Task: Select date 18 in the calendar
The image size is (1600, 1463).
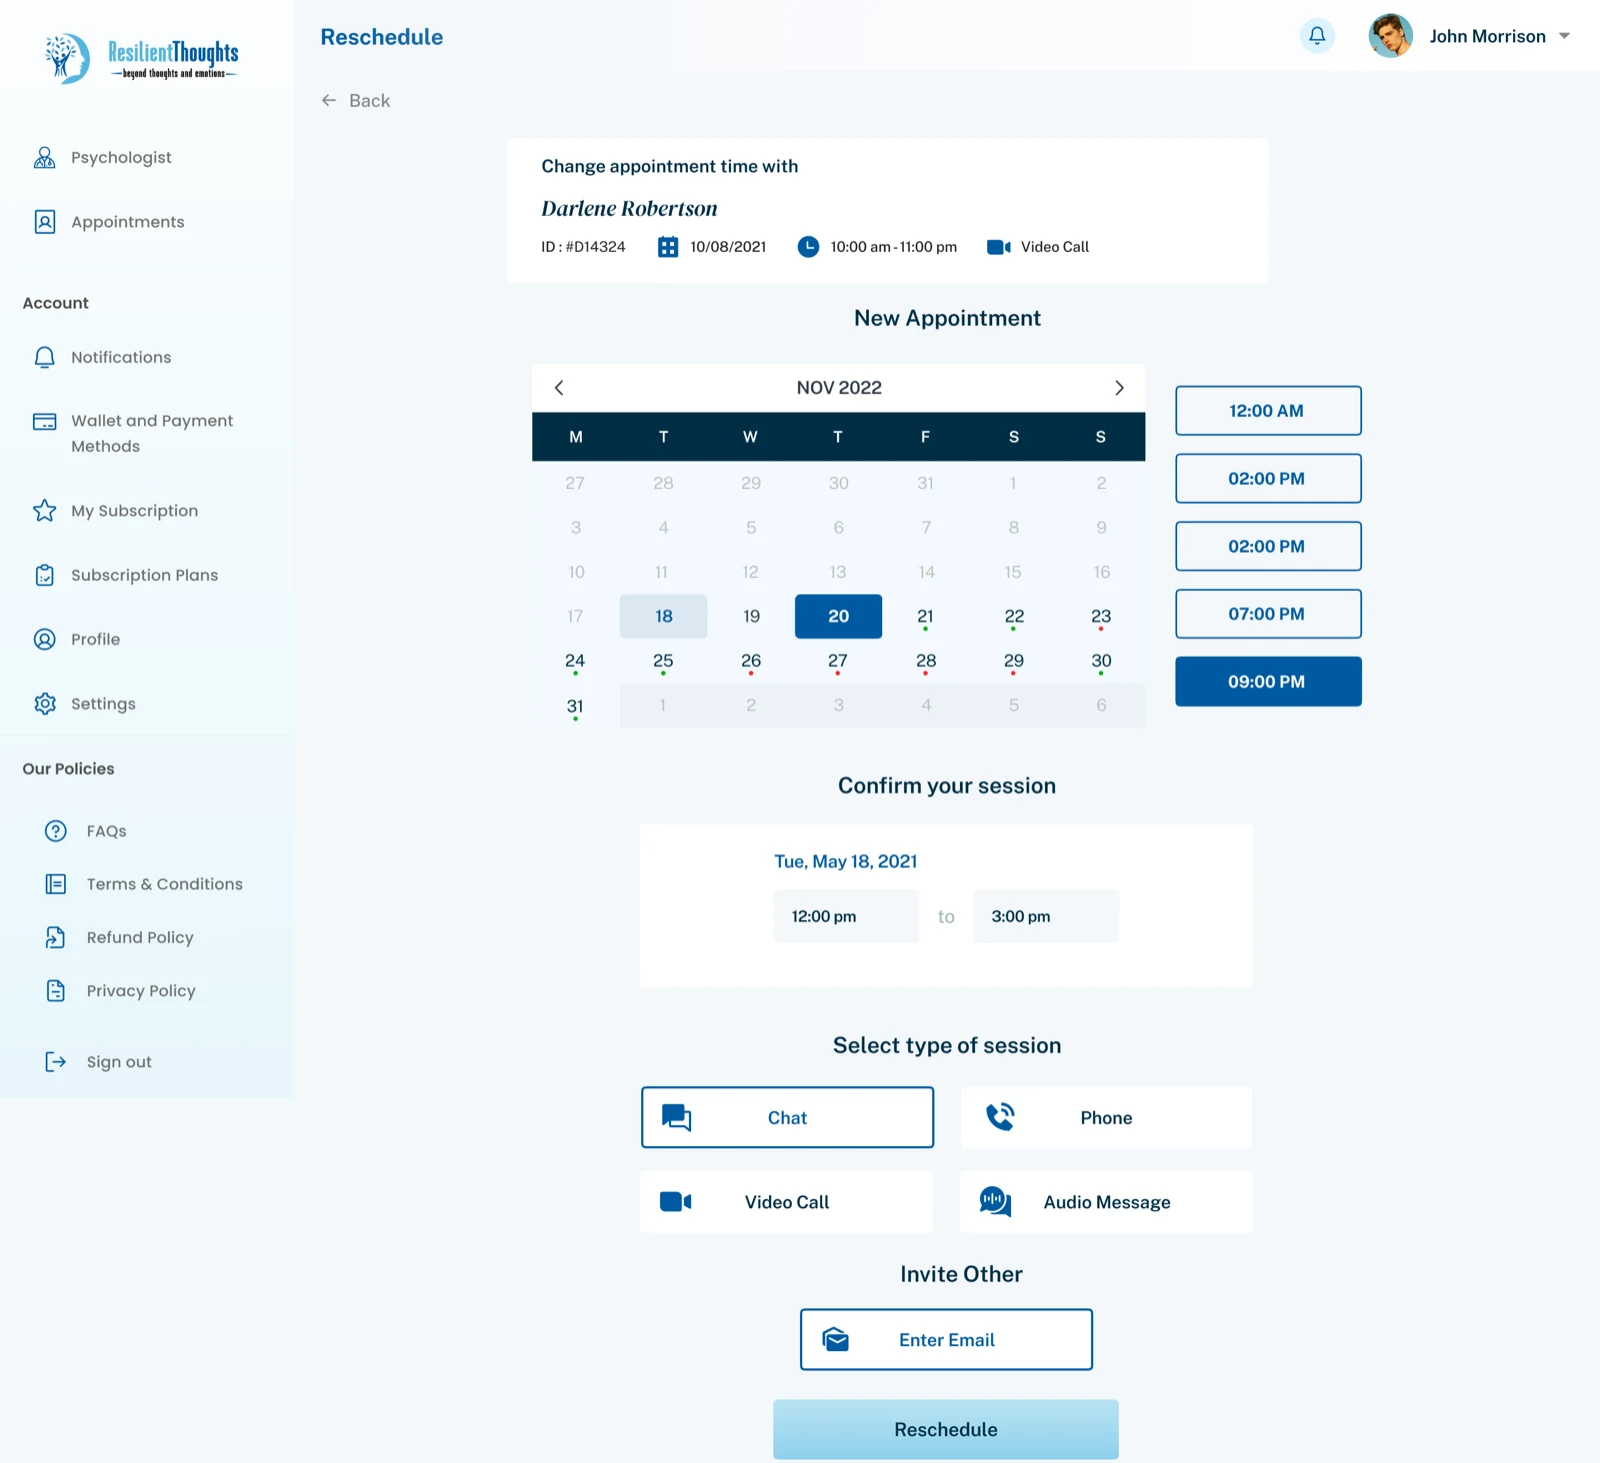Action: pos(663,617)
